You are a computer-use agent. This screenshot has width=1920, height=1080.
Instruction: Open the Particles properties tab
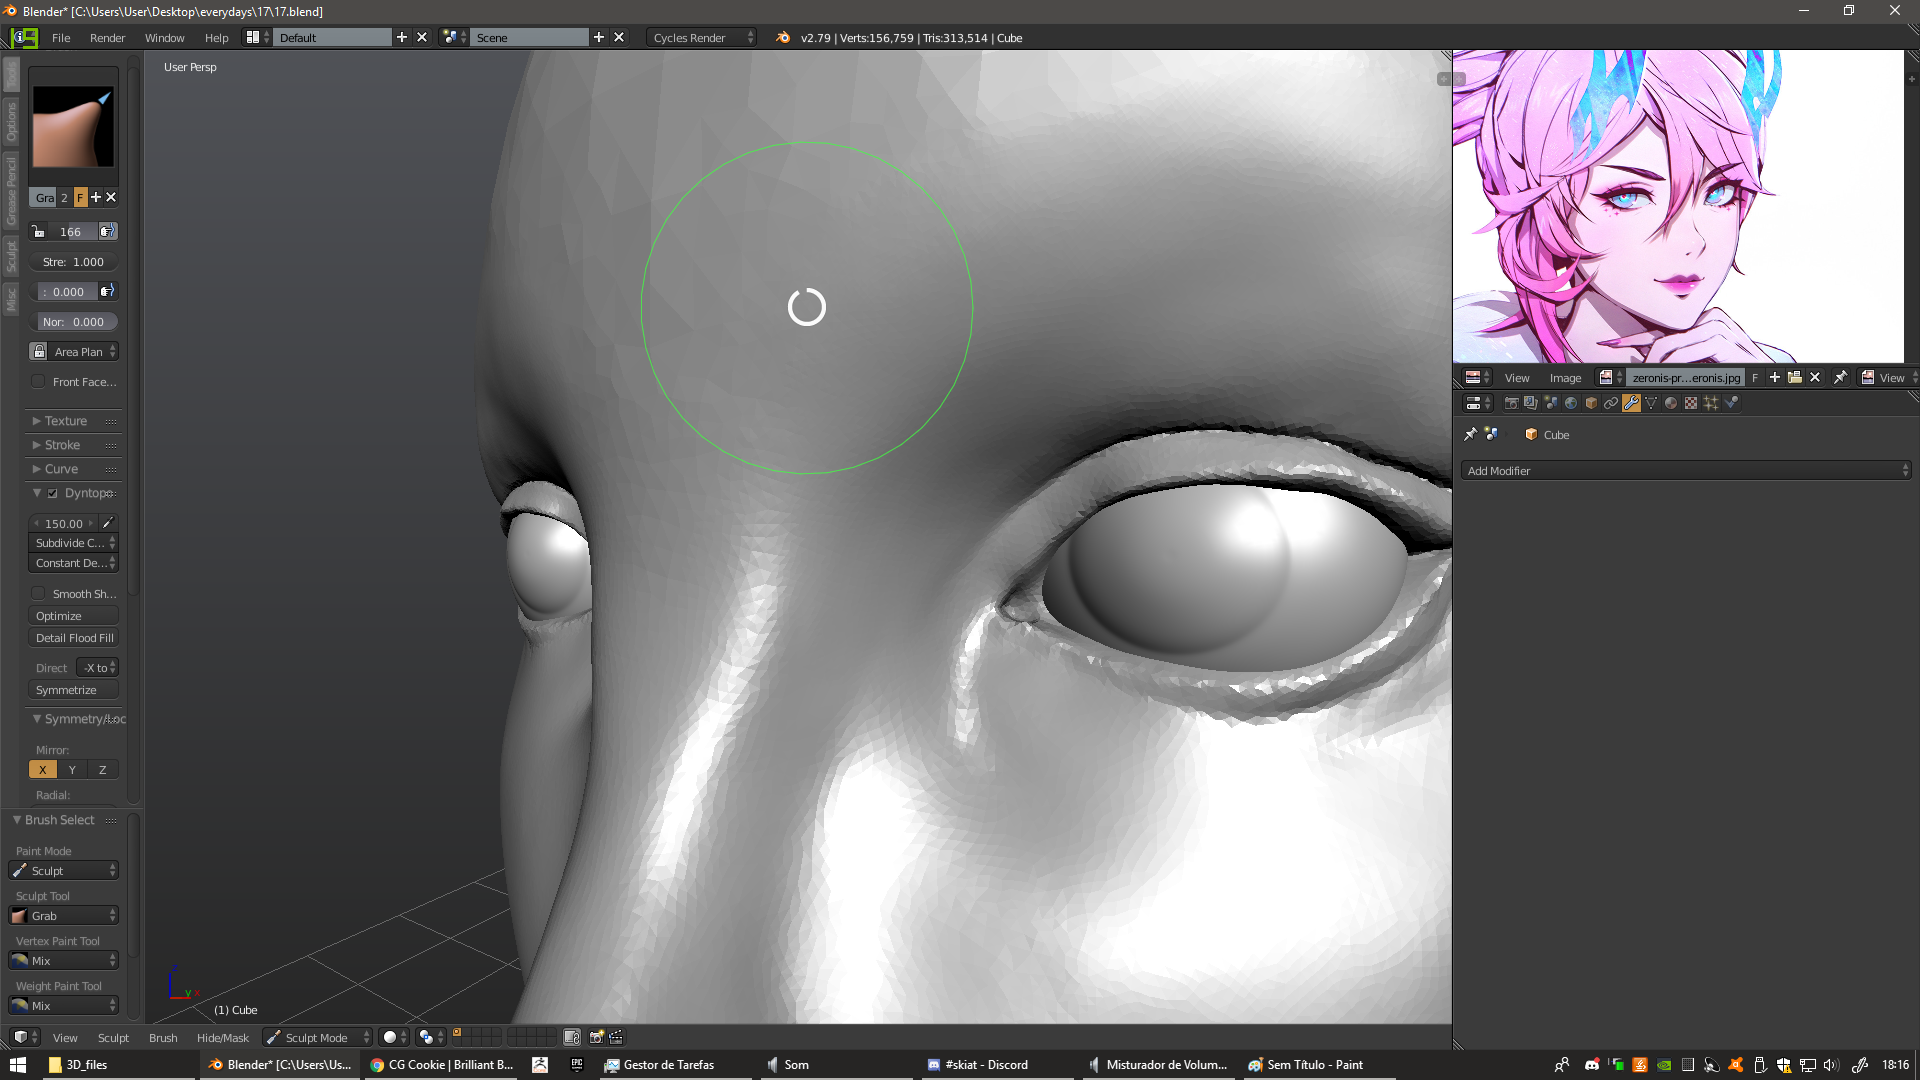point(1711,403)
